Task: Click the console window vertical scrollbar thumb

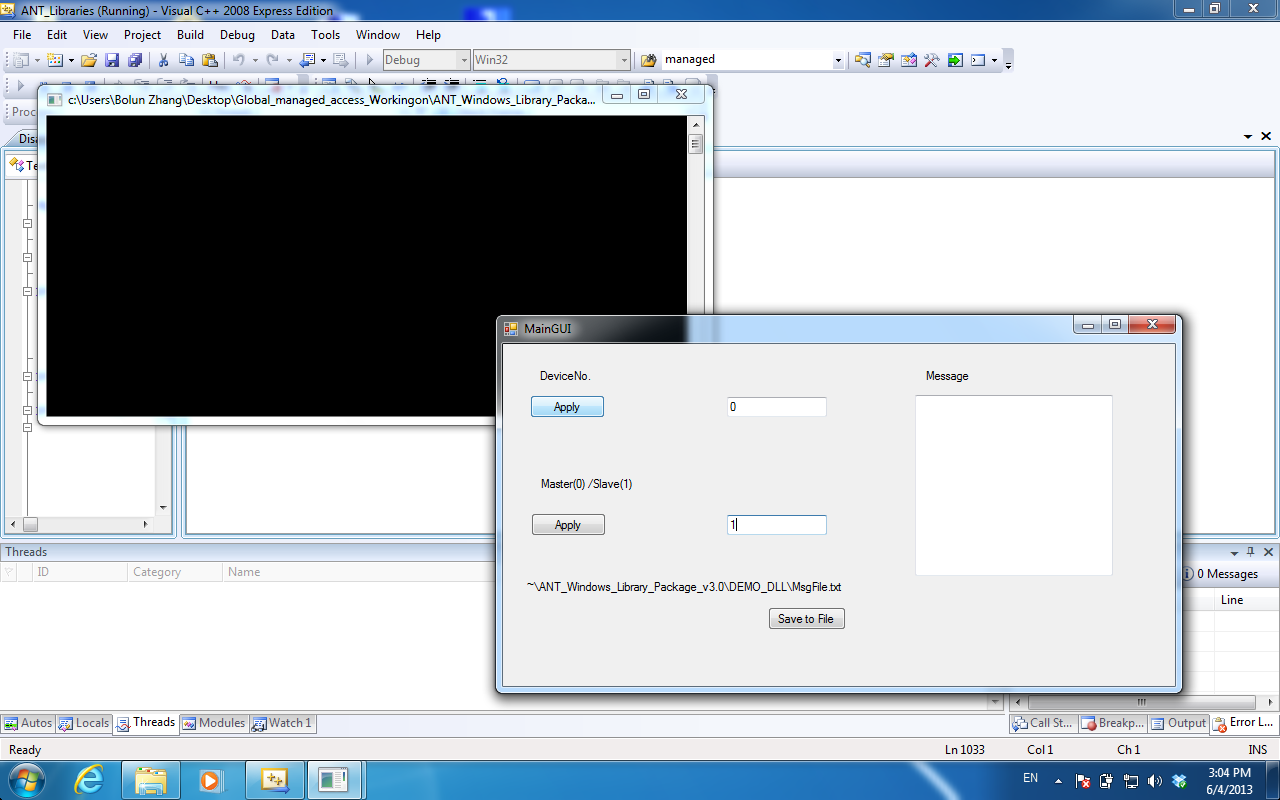Action: tap(695, 144)
